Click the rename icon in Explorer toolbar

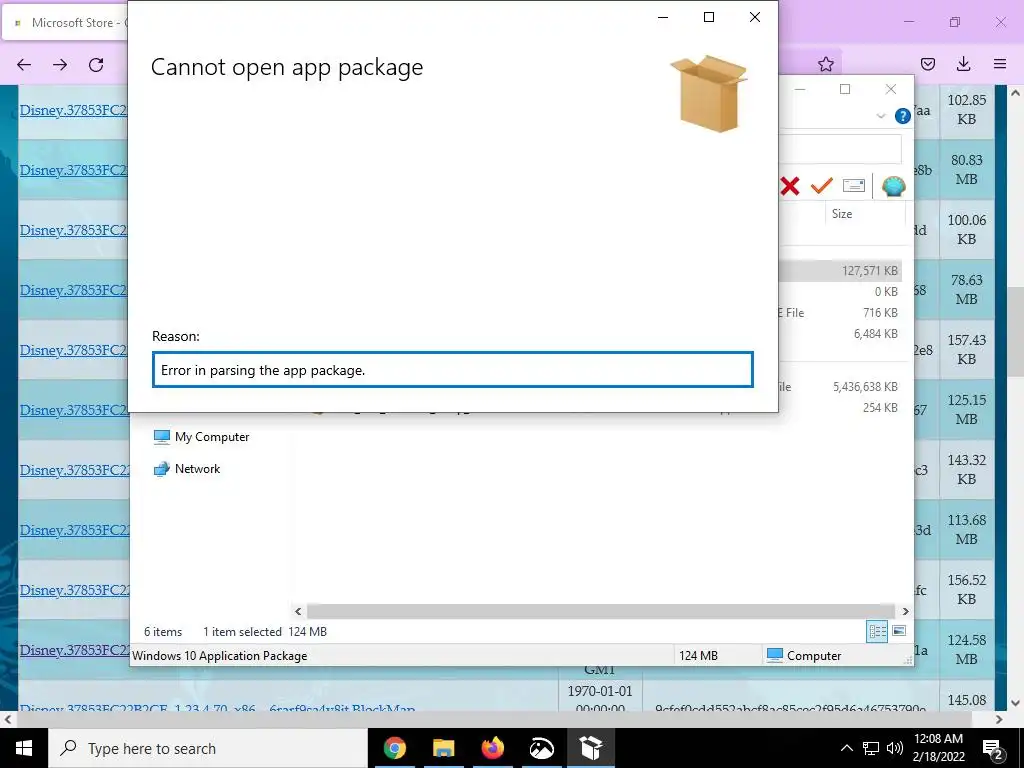854,186
